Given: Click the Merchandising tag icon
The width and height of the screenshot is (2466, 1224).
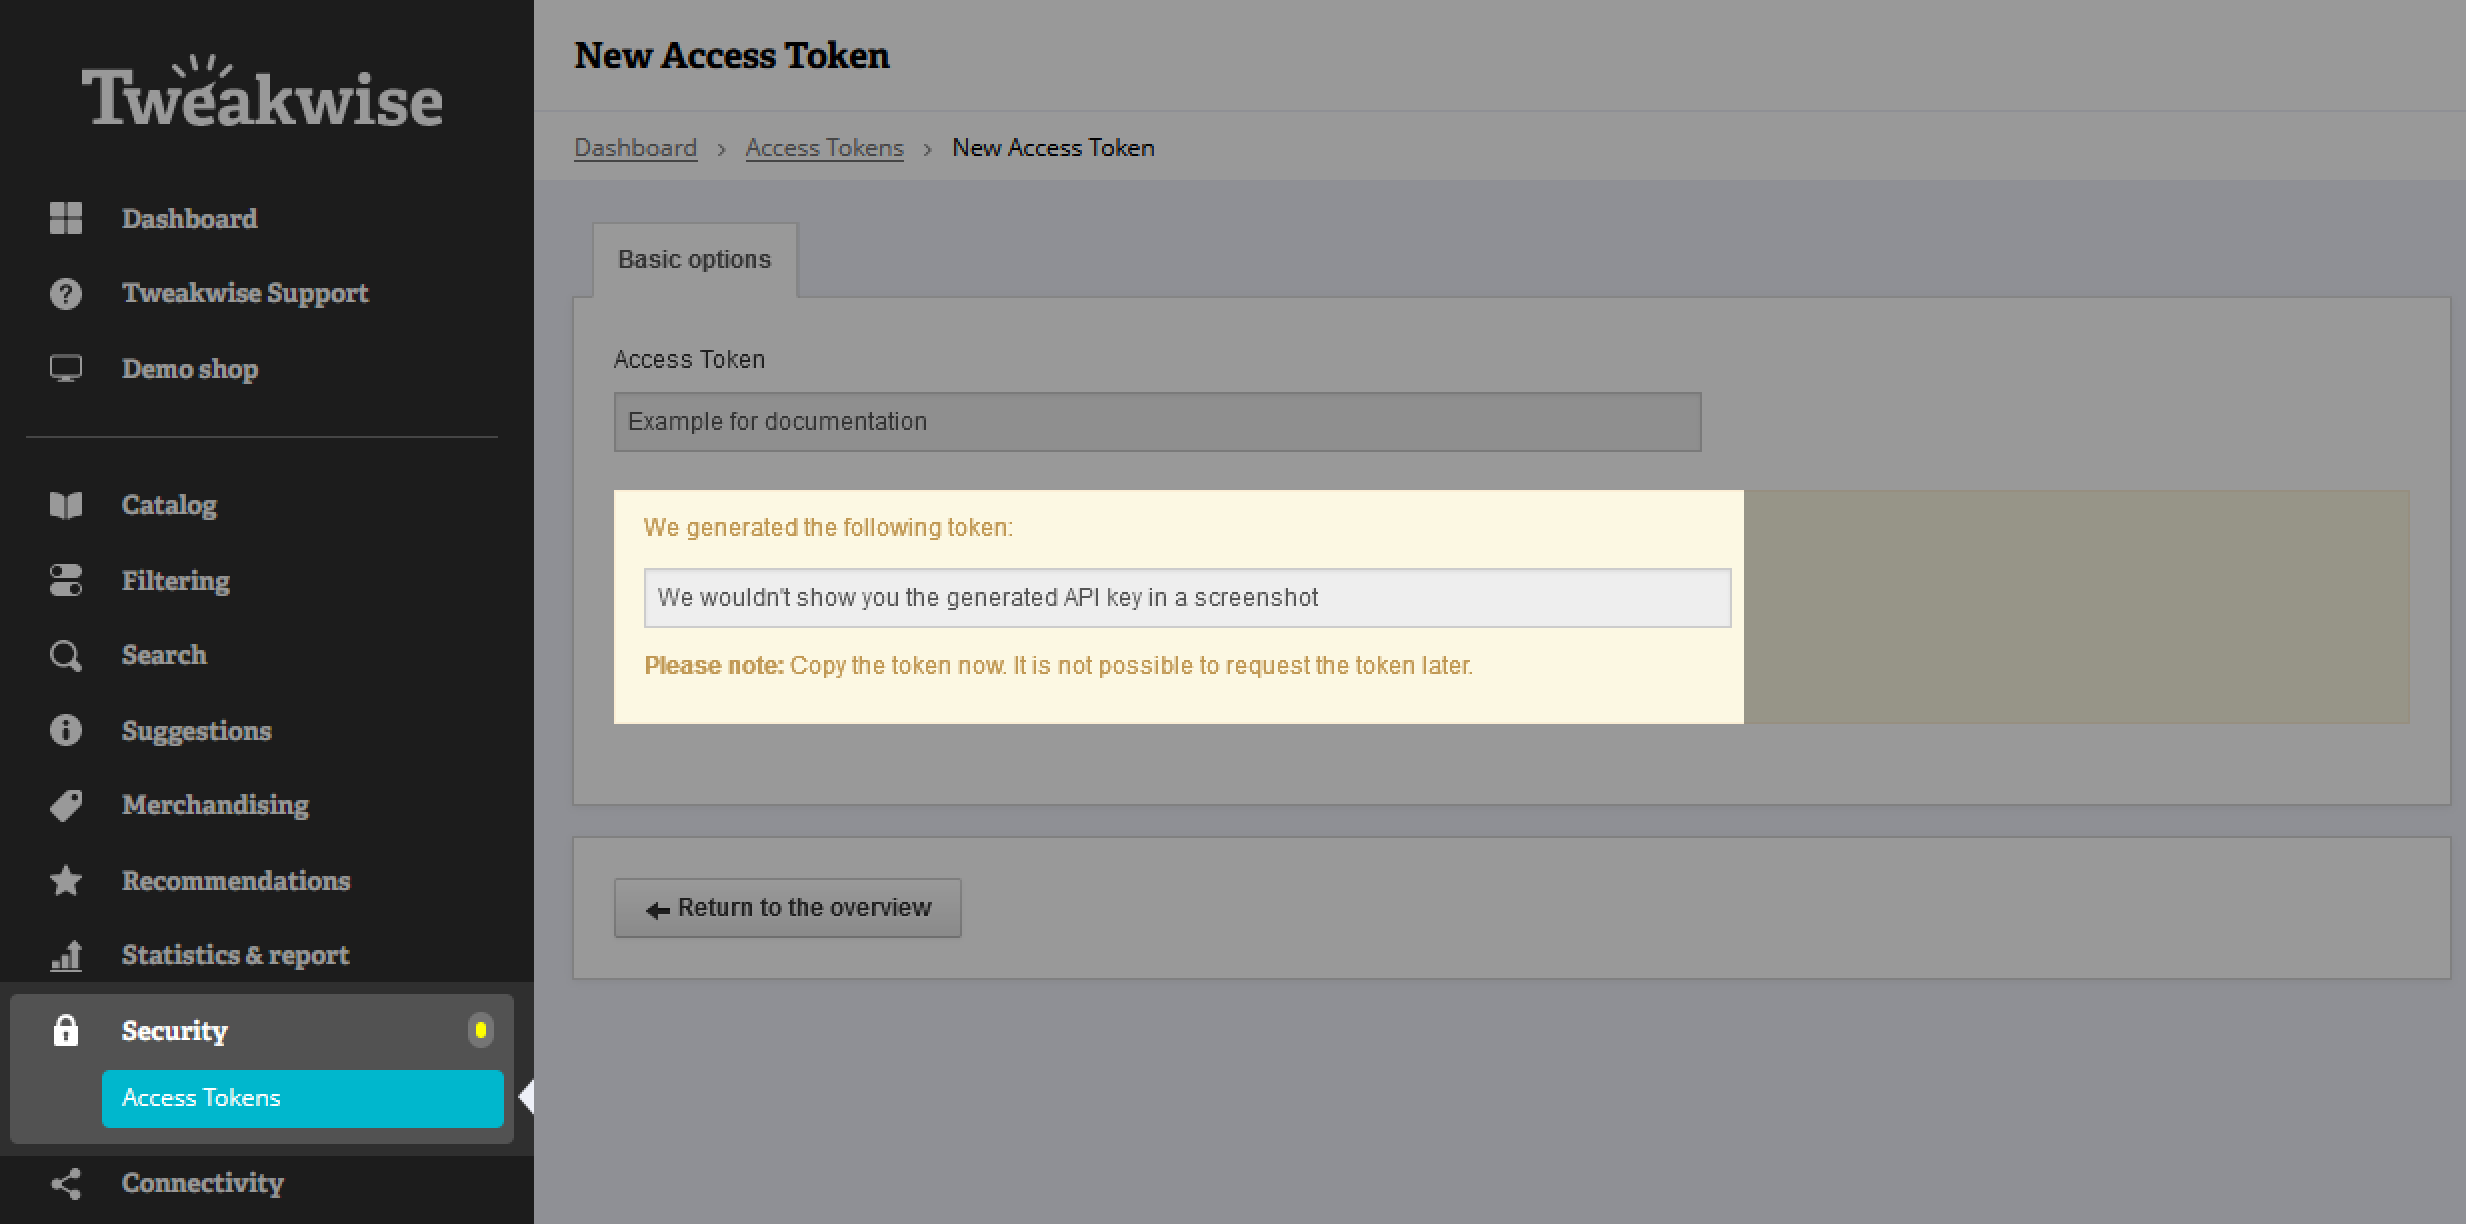Looking at the screenshot, I should [66, 806].
